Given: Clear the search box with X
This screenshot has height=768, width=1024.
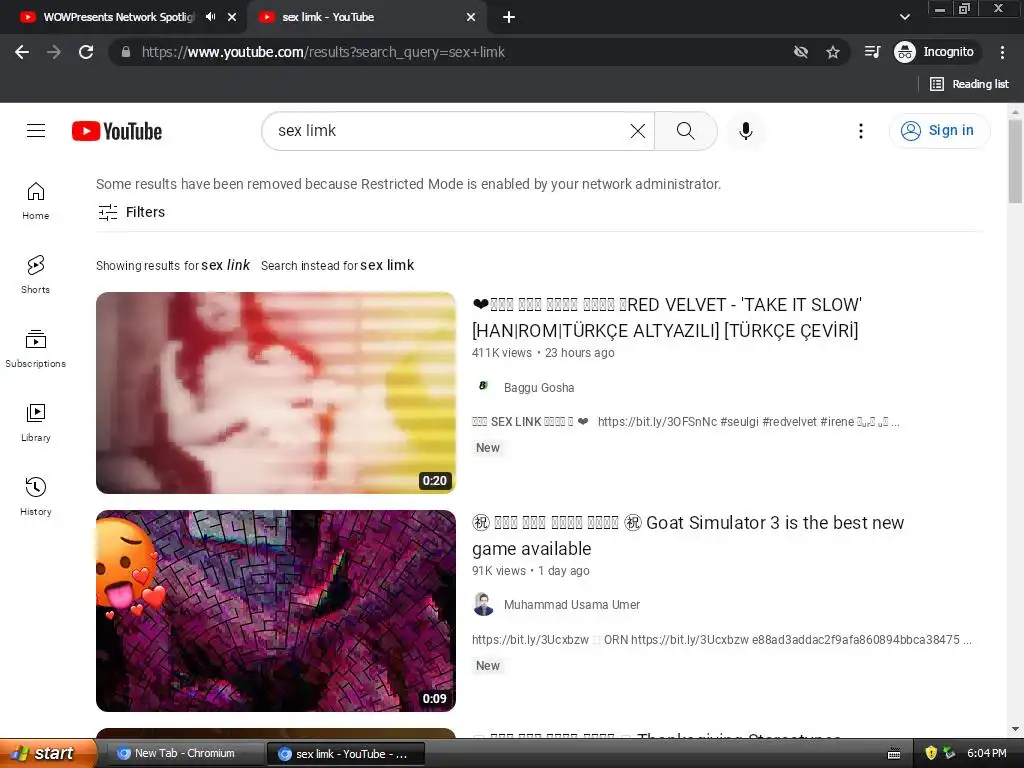Looking at the screenshot, I should tap(638, 131).
